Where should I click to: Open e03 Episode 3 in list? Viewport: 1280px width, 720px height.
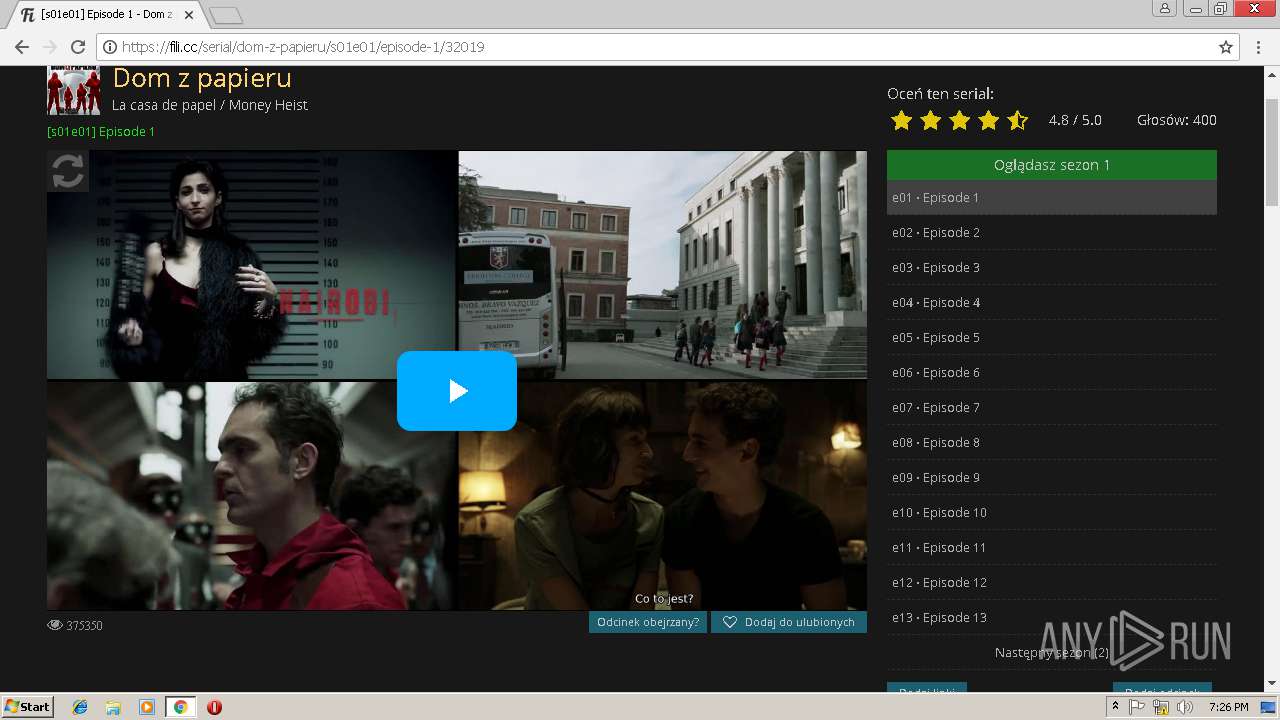(1052, 267)
